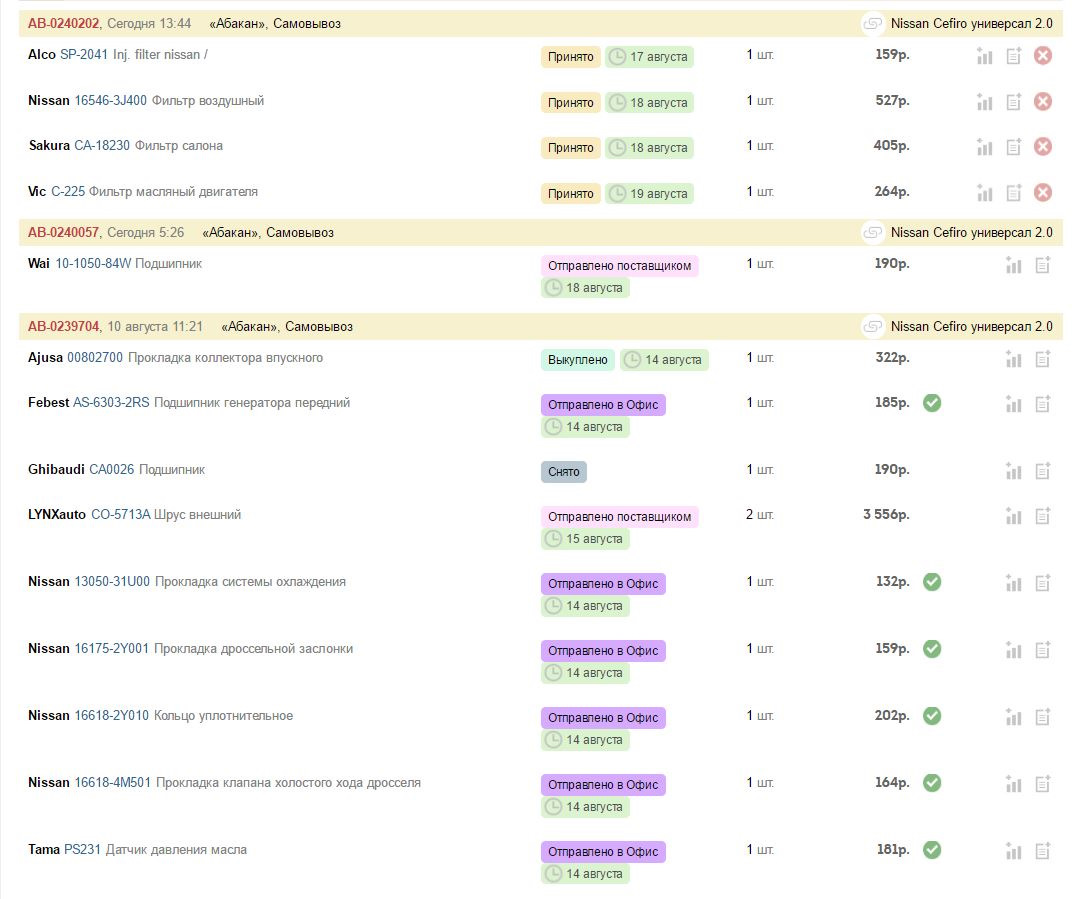
Task: Show statistics chart for LYNXauto CO-5713A
Action: pos(1014,516)
